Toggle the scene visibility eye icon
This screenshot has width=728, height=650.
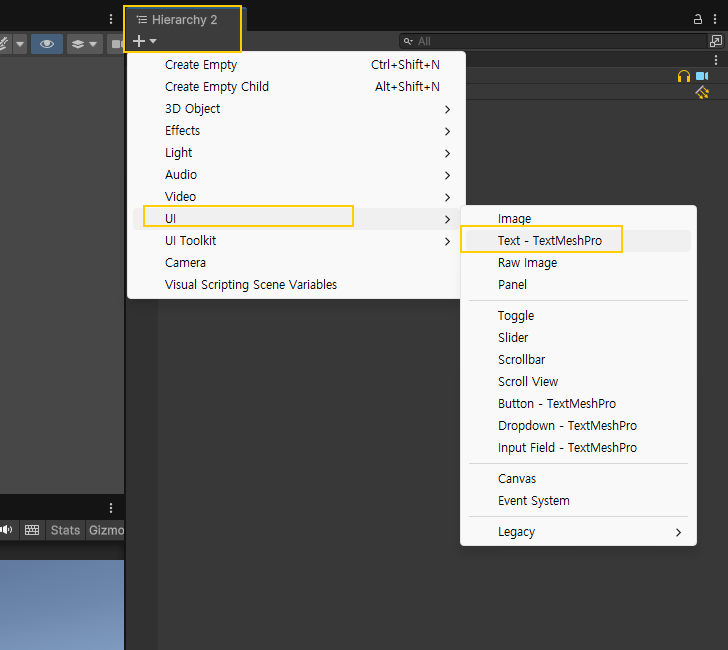[46, 44]
